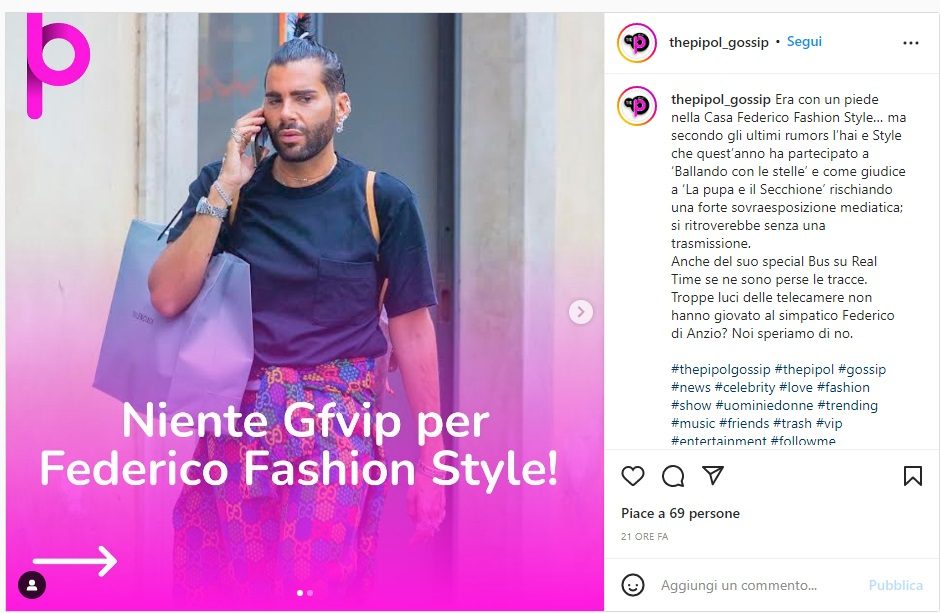Click the avatar beside the caption
The image size is (940, 613).
click(637, 106)
